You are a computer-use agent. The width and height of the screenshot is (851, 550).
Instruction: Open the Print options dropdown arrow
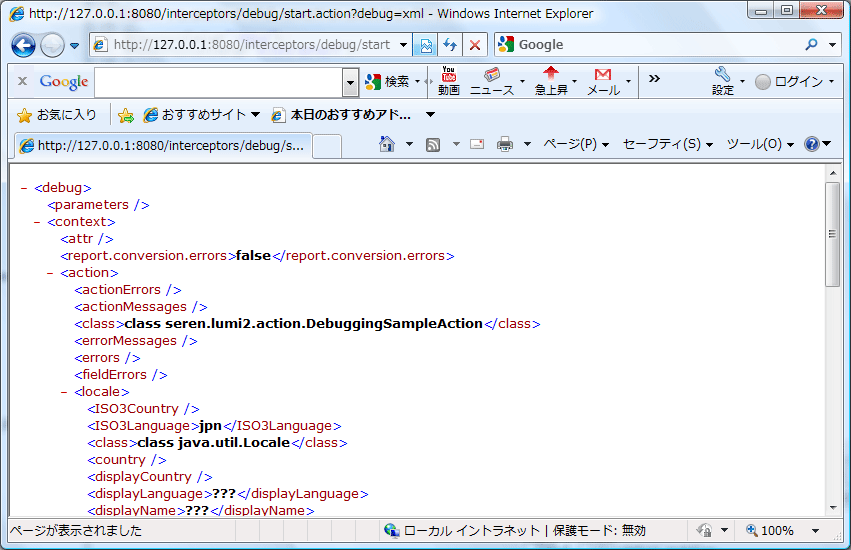tap(527, 144)
